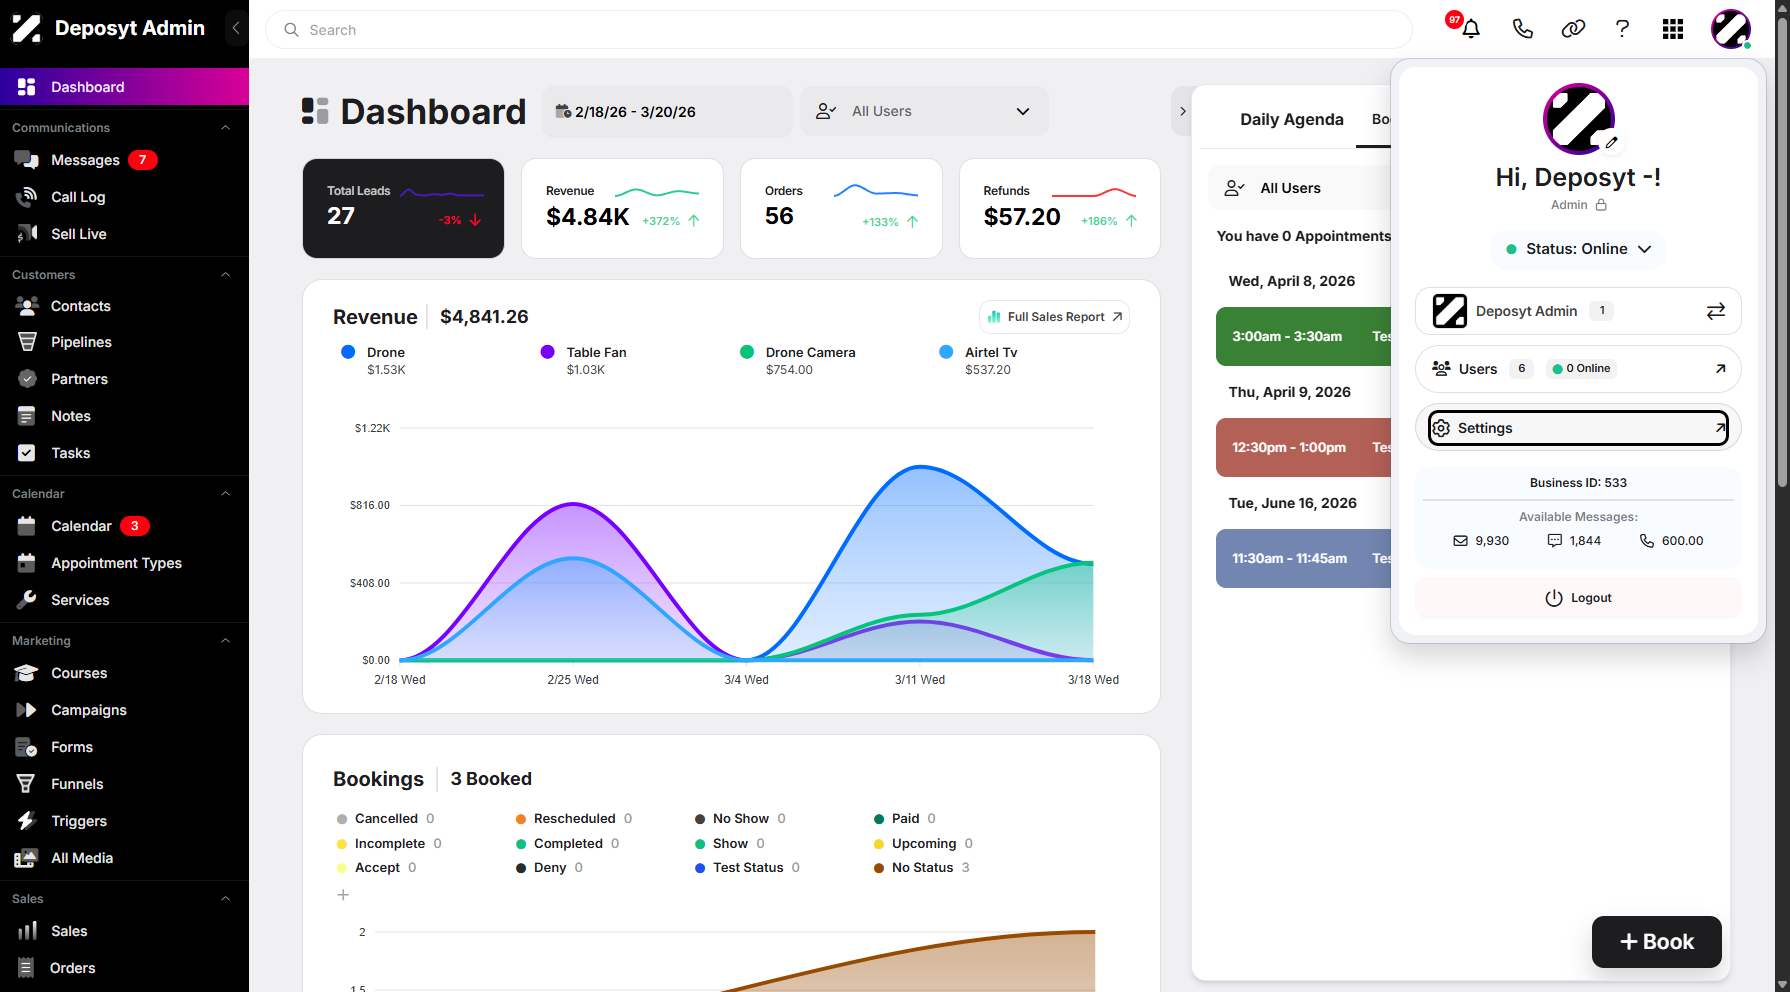The height and width of the screenshot is (992, 1790).
Task: Open the All Users dropdown beside date range
Action: (x=924, y=111)
